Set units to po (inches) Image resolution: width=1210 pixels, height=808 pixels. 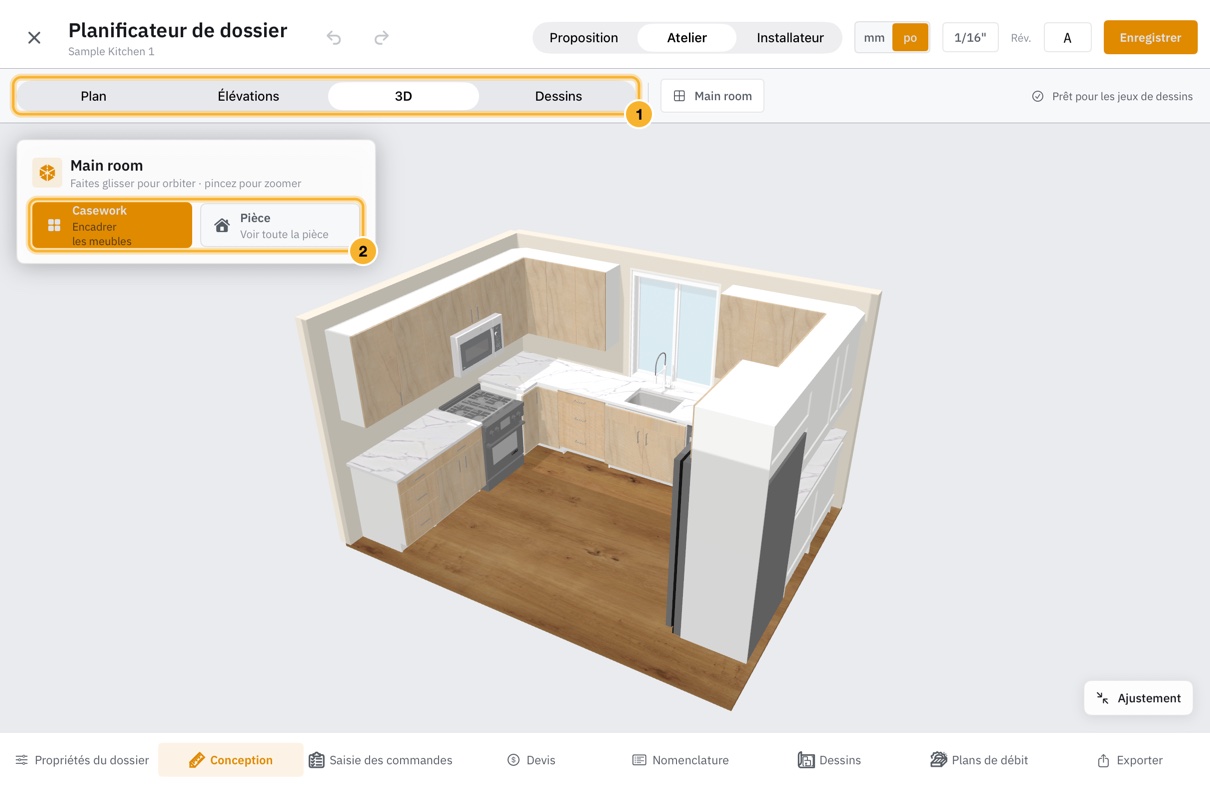(x=910, y=38)
